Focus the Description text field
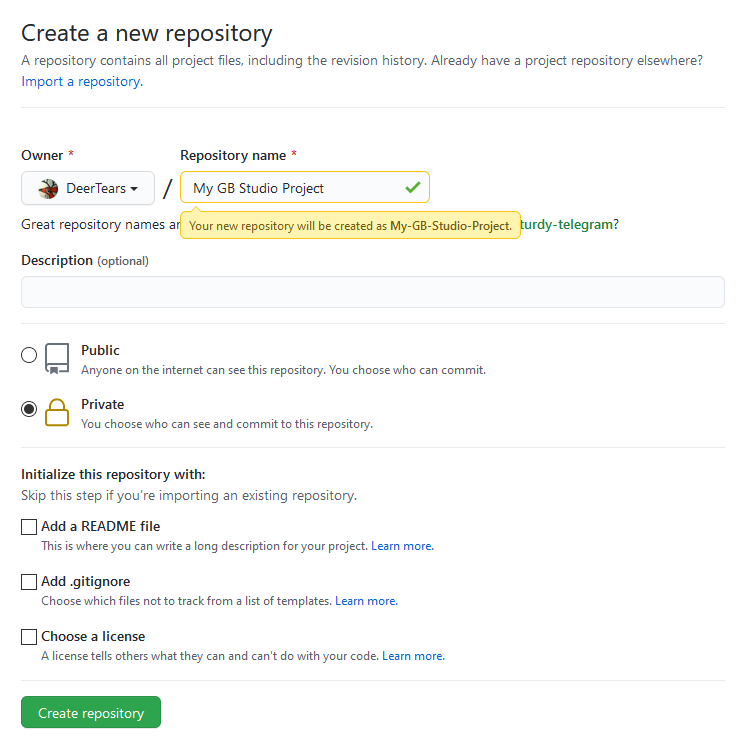Image resolution: width=748 pixels, height=753 pixels. pos(373,292)
